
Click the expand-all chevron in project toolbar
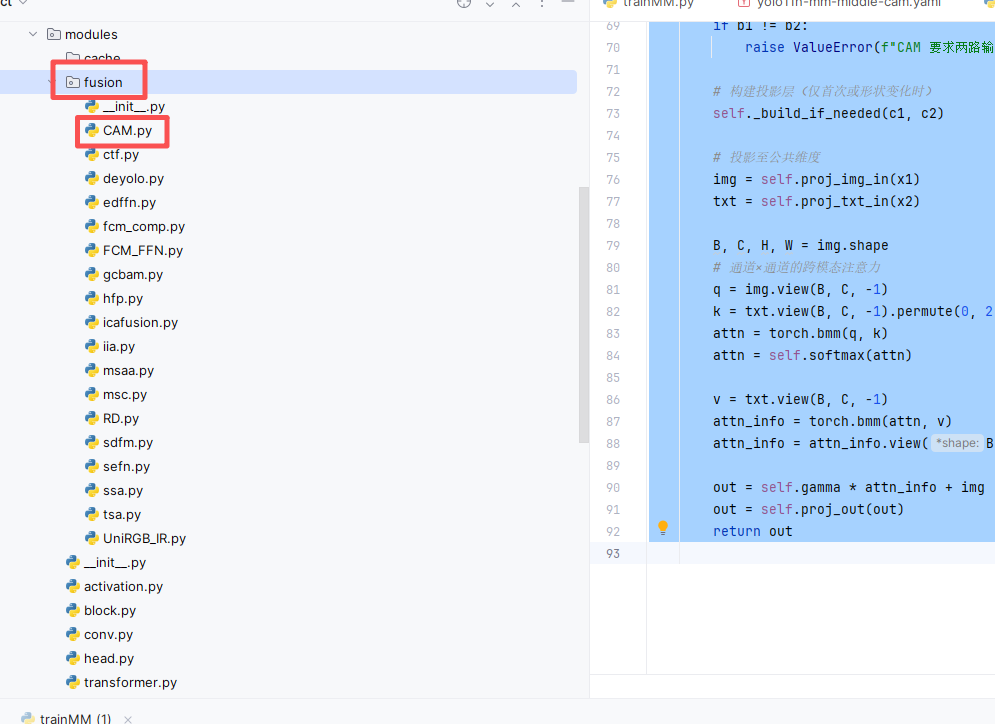[x=490, y=4]
